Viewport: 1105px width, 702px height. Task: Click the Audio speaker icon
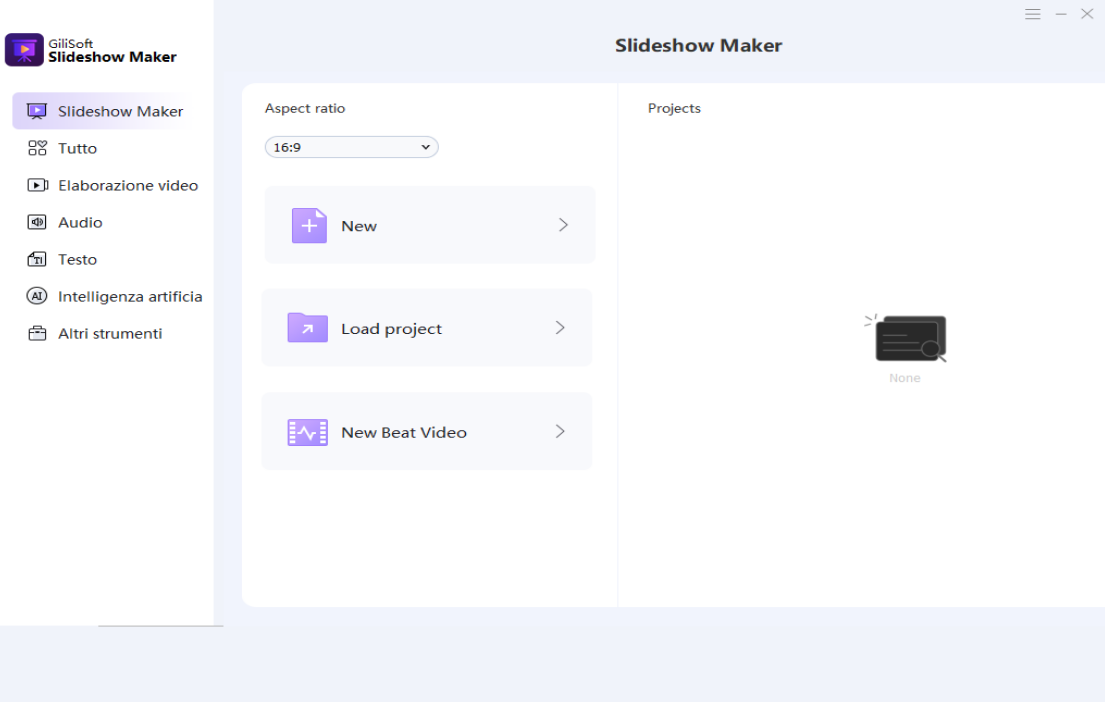point(37,223)
